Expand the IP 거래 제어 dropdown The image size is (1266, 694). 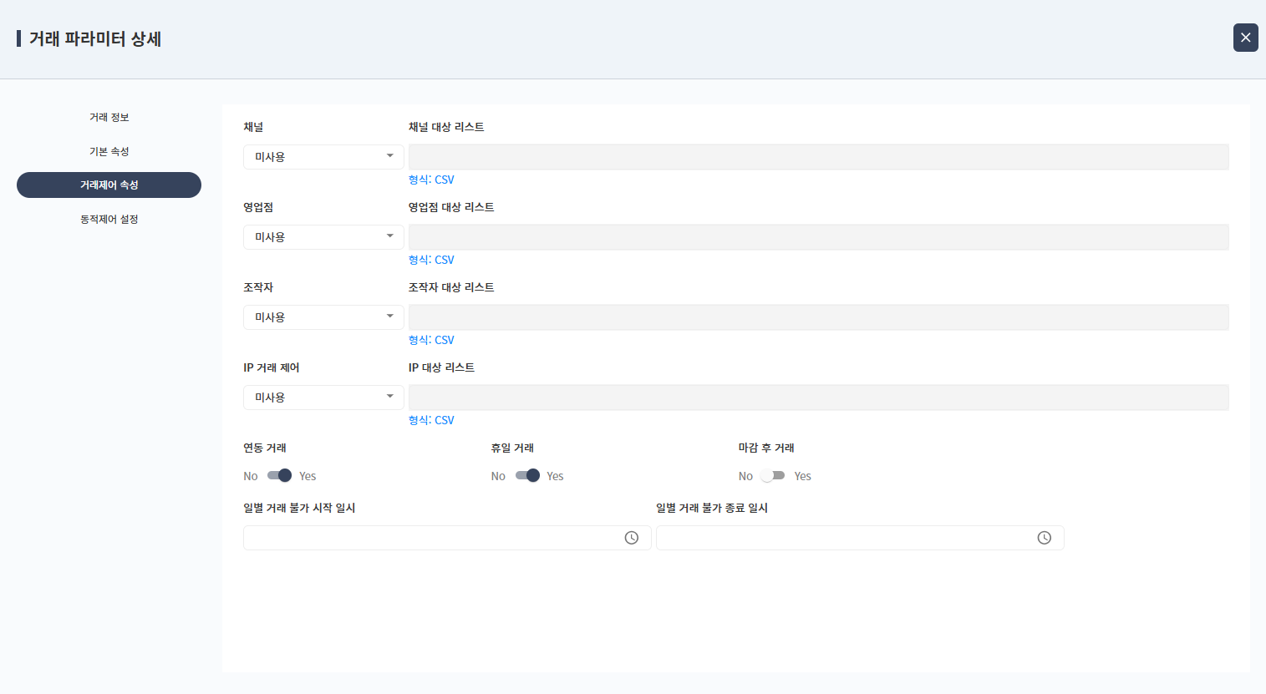pyautogui.click(x=323, y=397)
